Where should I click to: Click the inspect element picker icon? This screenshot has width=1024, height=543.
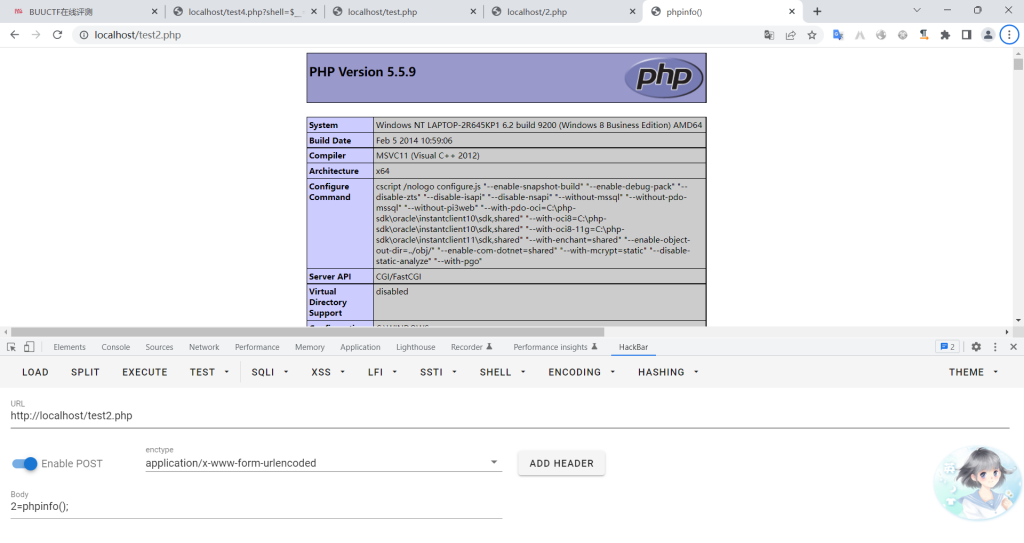(x=11, y=347)
